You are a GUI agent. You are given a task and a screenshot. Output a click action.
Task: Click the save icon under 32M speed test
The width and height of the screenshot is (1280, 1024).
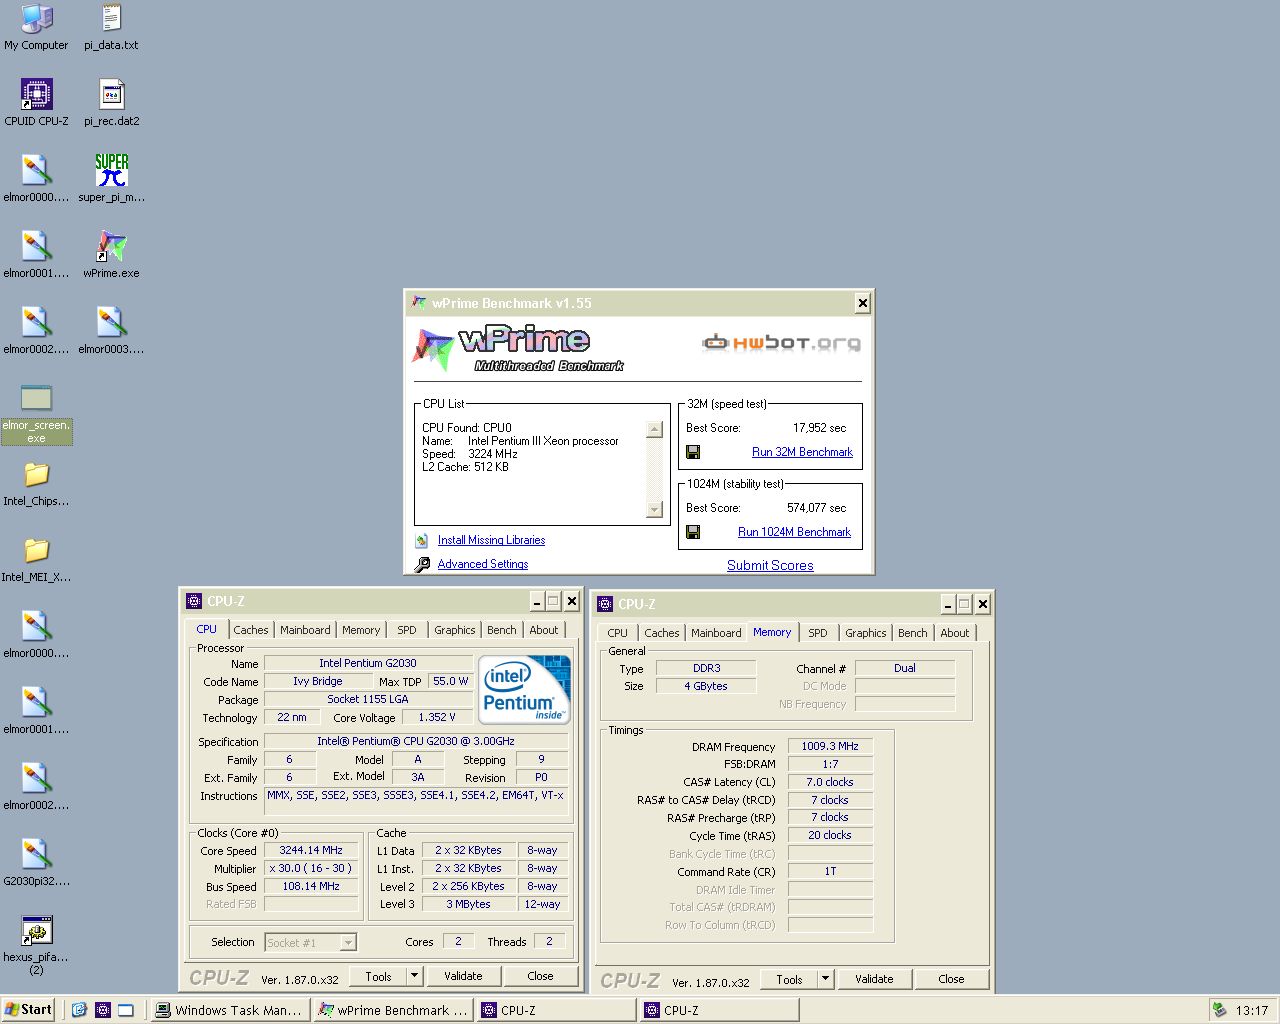pos(693,452)
